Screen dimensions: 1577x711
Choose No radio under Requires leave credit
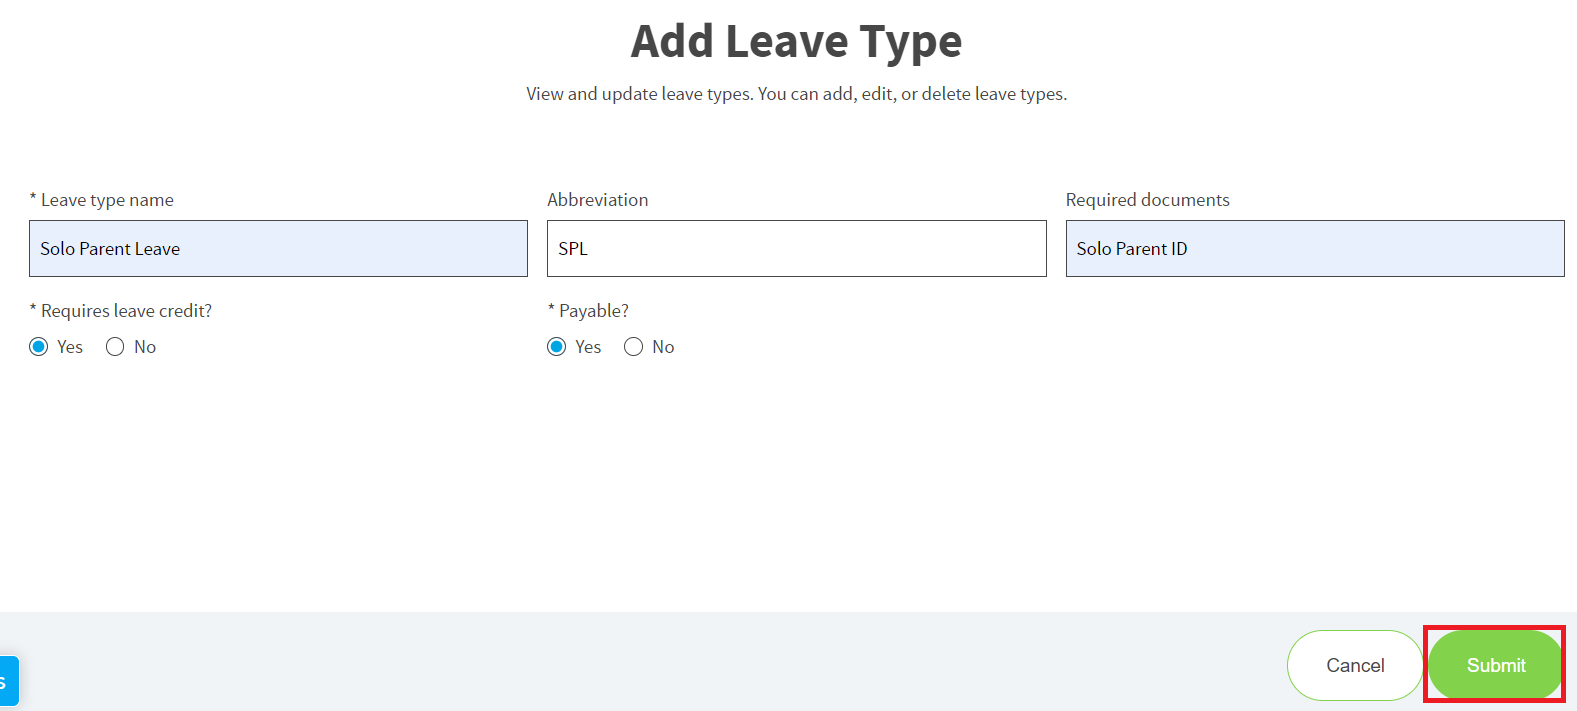(x=115, y=347)
